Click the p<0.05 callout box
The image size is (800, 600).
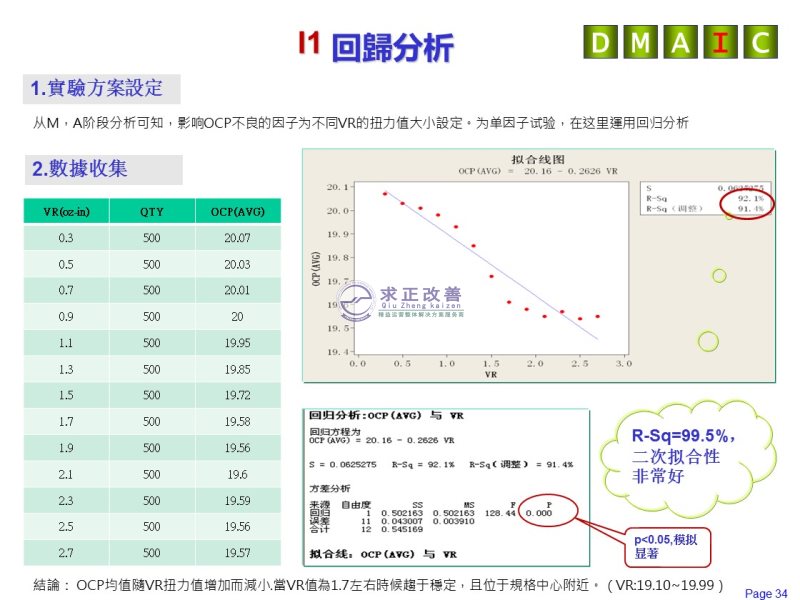tap(666, 546)
